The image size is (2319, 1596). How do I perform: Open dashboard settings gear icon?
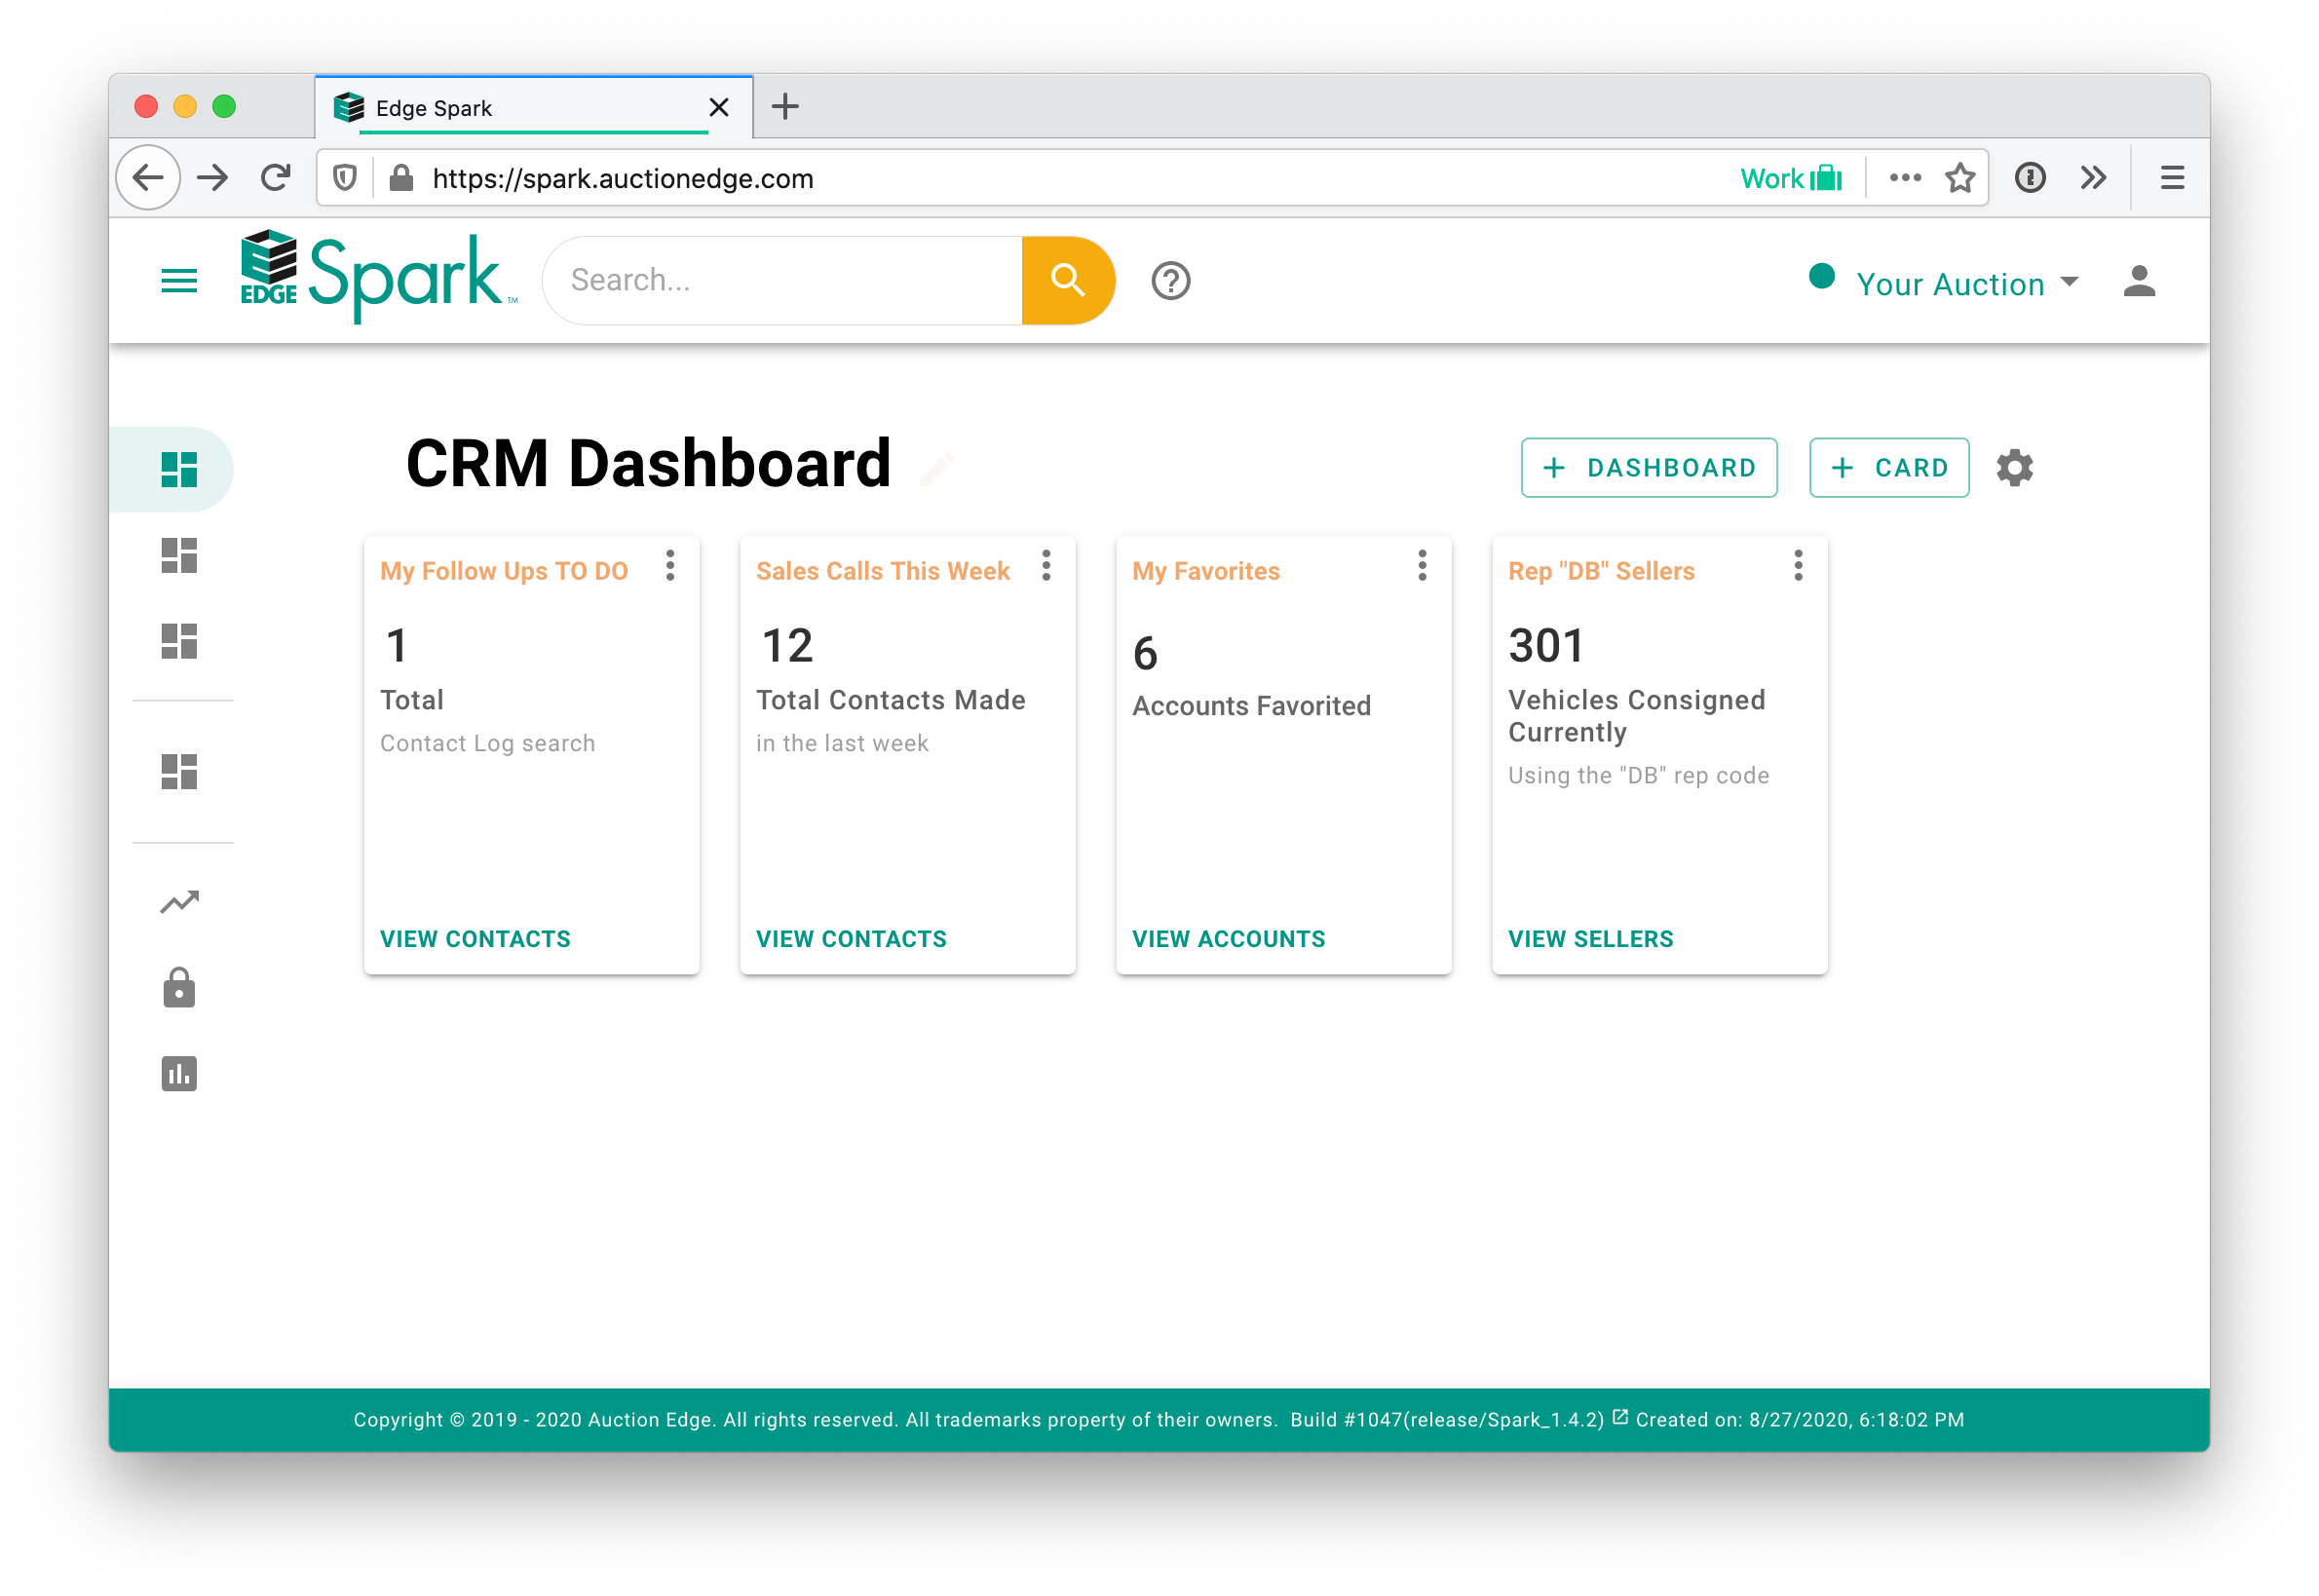pos(2014,468)
